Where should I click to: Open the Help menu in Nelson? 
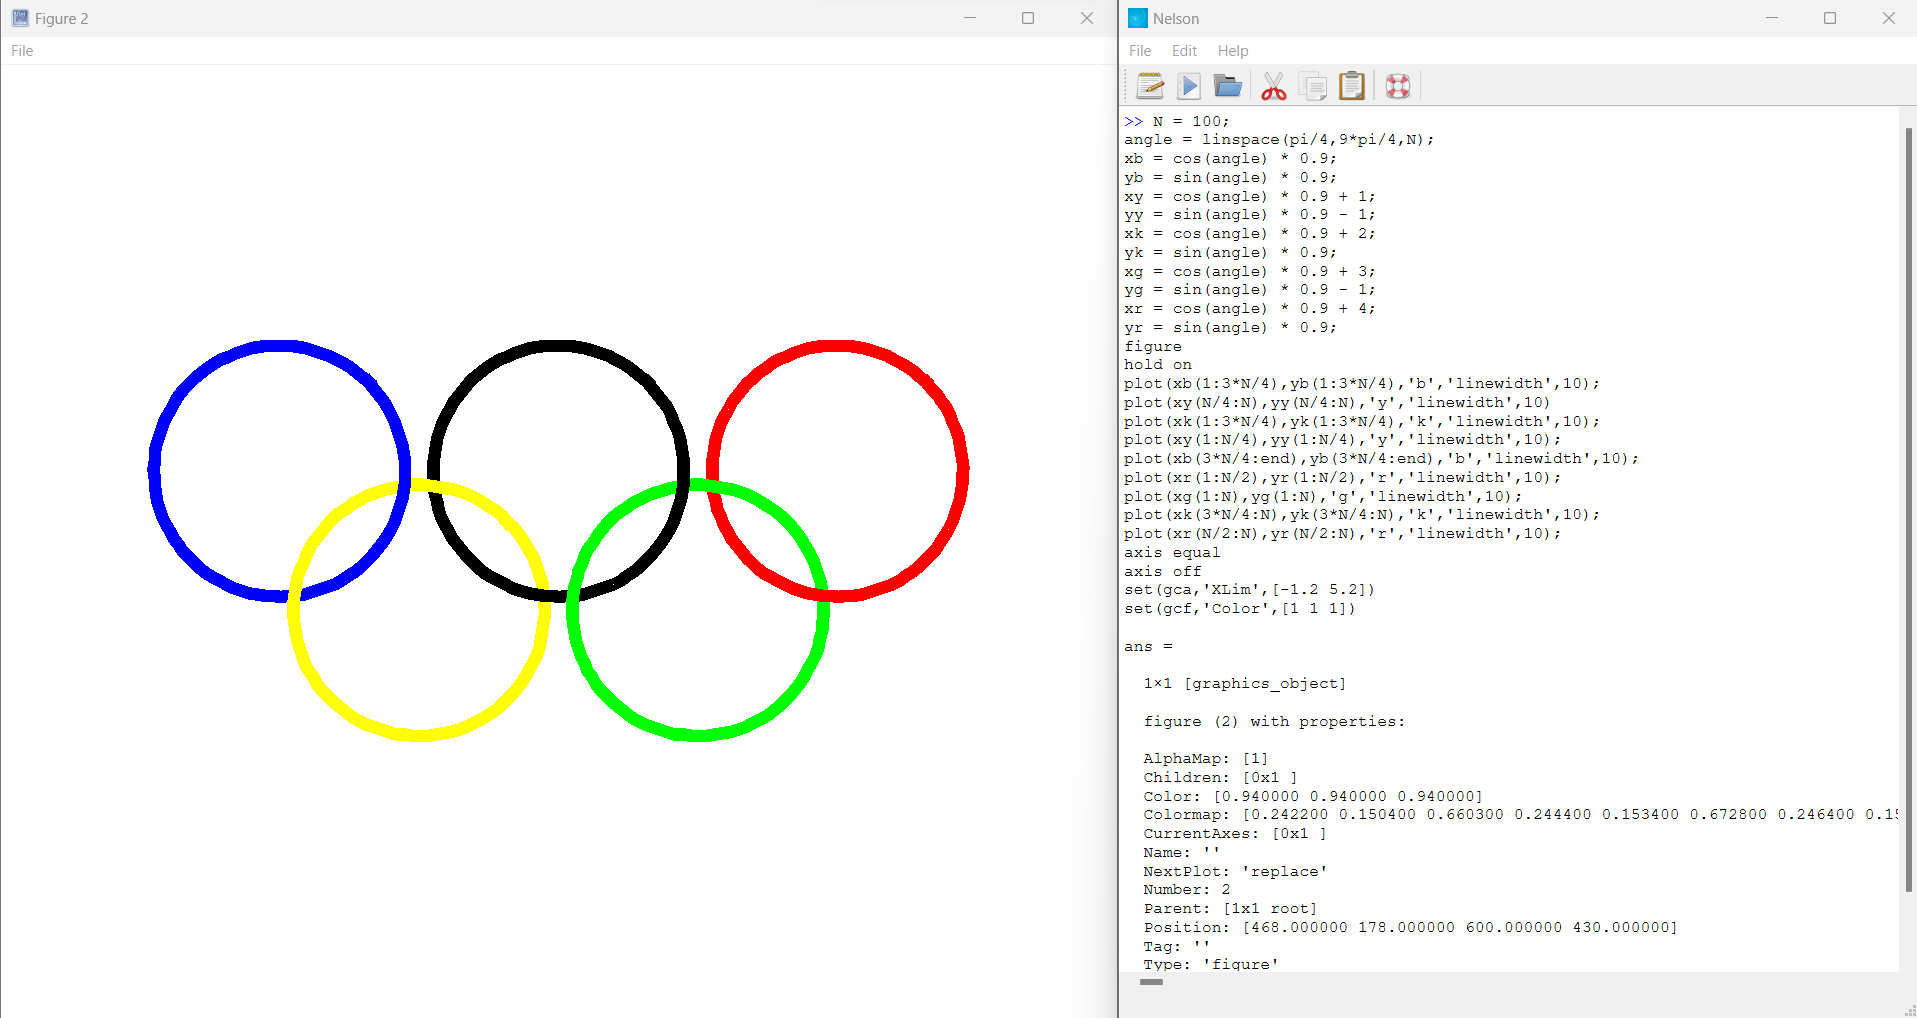click(1233, 51)
